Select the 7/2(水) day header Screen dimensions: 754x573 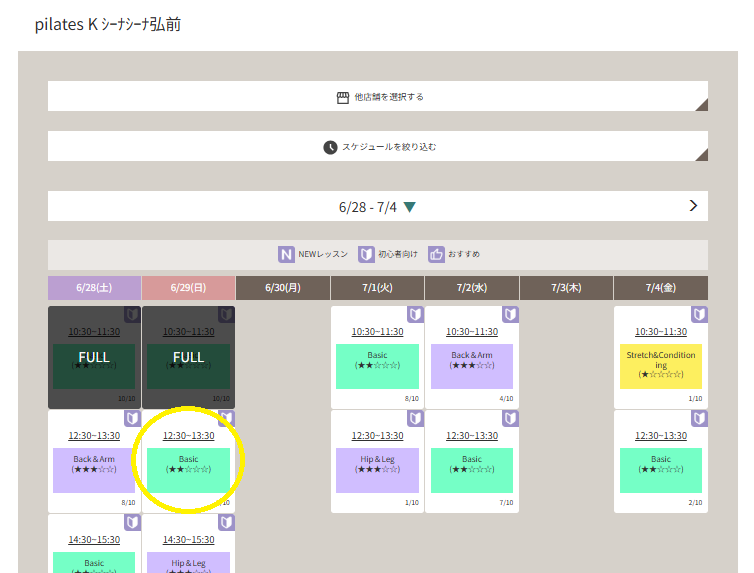pos(472,288)
